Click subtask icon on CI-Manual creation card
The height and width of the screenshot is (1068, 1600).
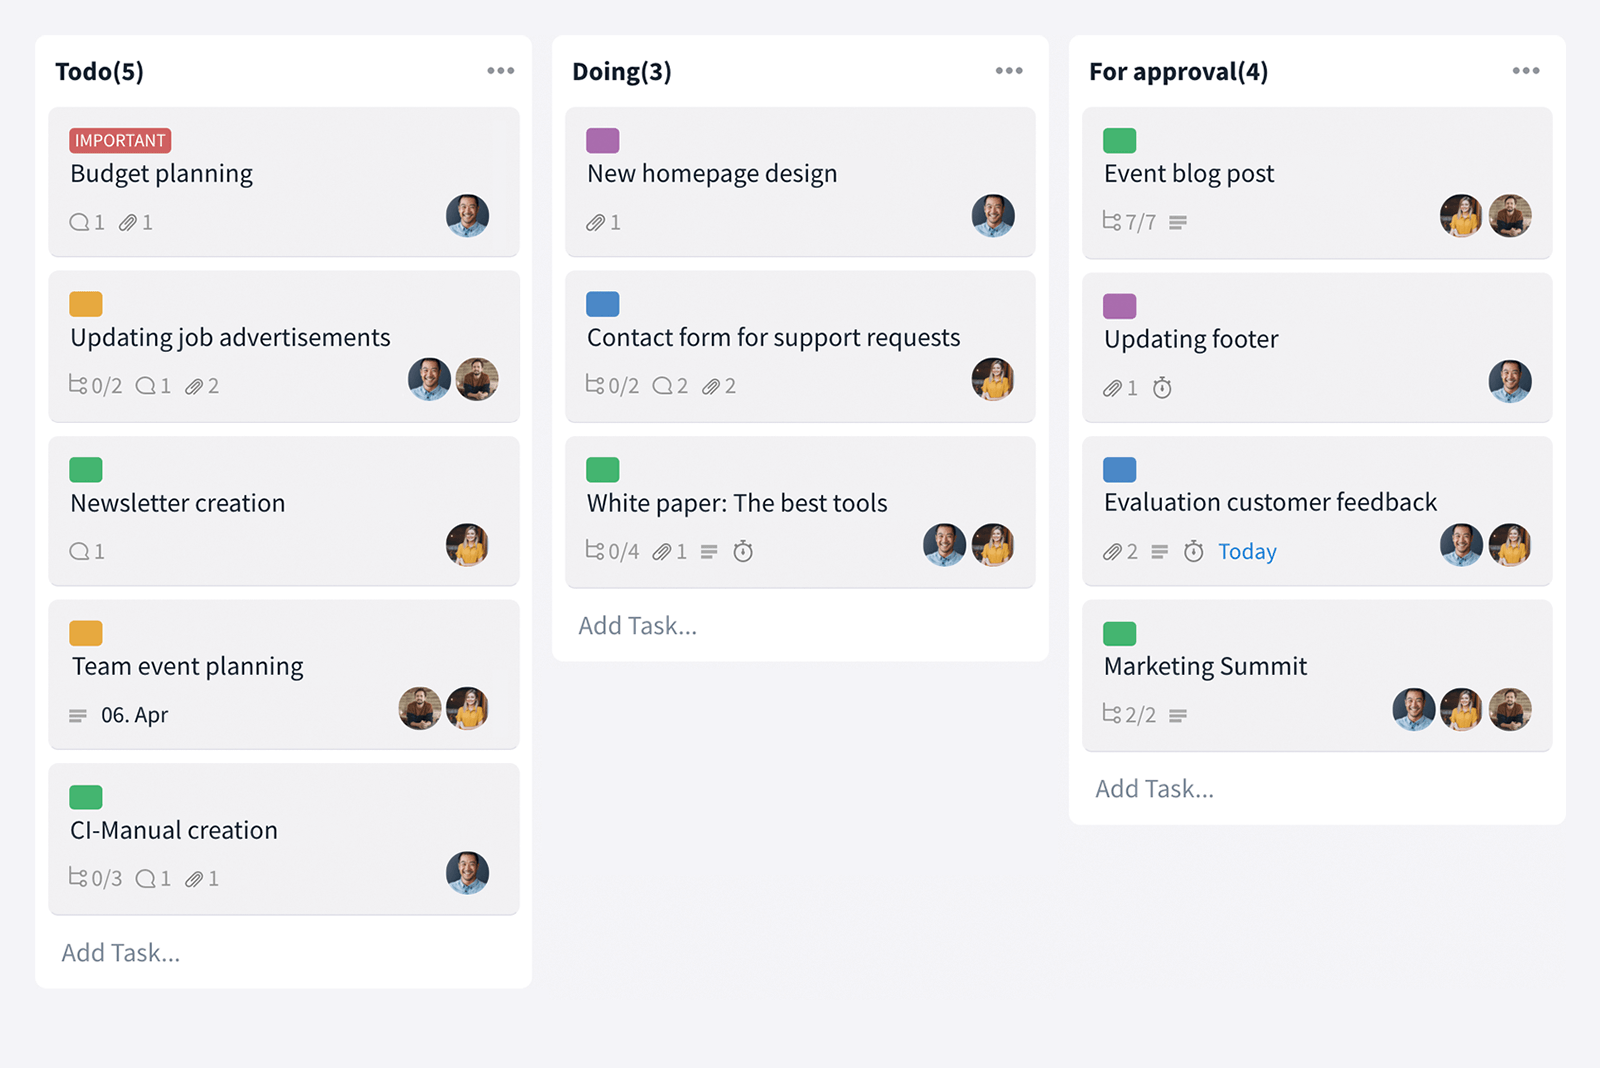coord(78,877)
